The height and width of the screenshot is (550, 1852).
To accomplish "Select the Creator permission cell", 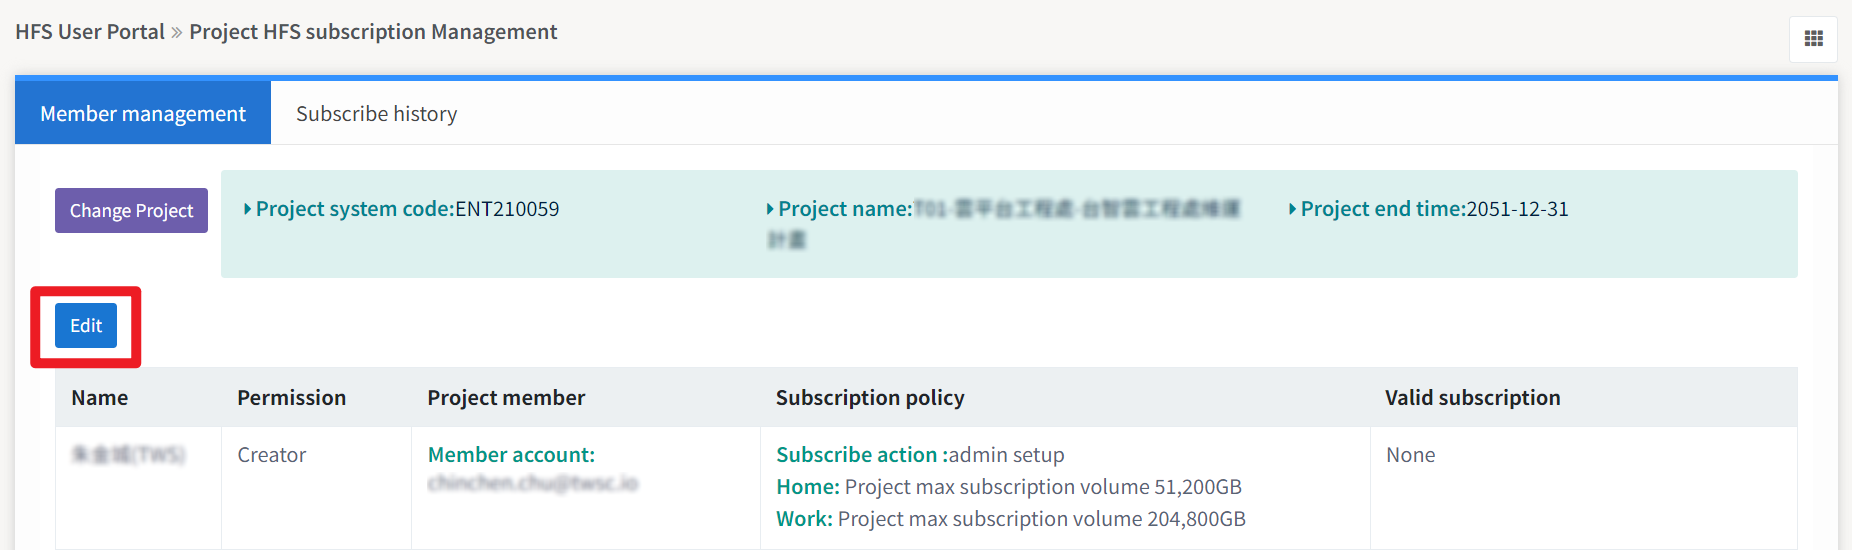I will click(x=272, y=455).
